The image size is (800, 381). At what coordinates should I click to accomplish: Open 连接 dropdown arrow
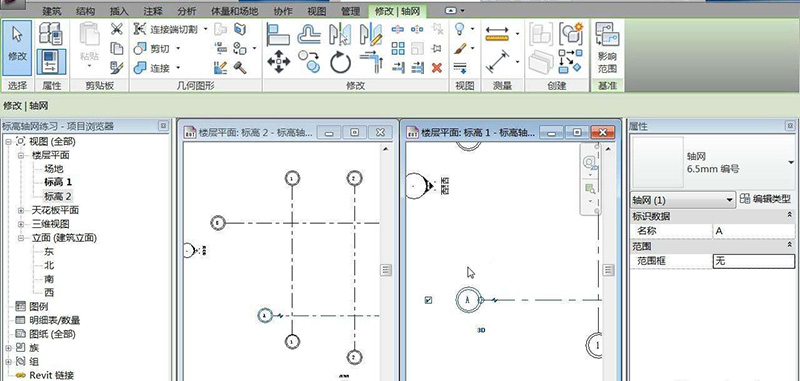pos(179,67)
